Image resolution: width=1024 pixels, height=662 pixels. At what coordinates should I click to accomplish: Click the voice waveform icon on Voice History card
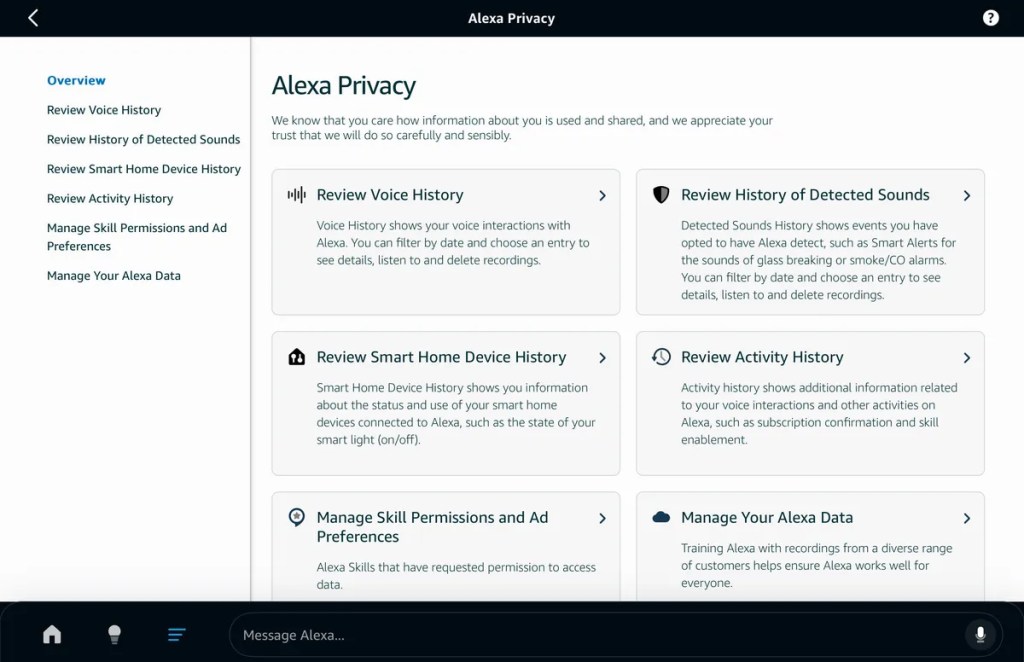tap(296, 195)
